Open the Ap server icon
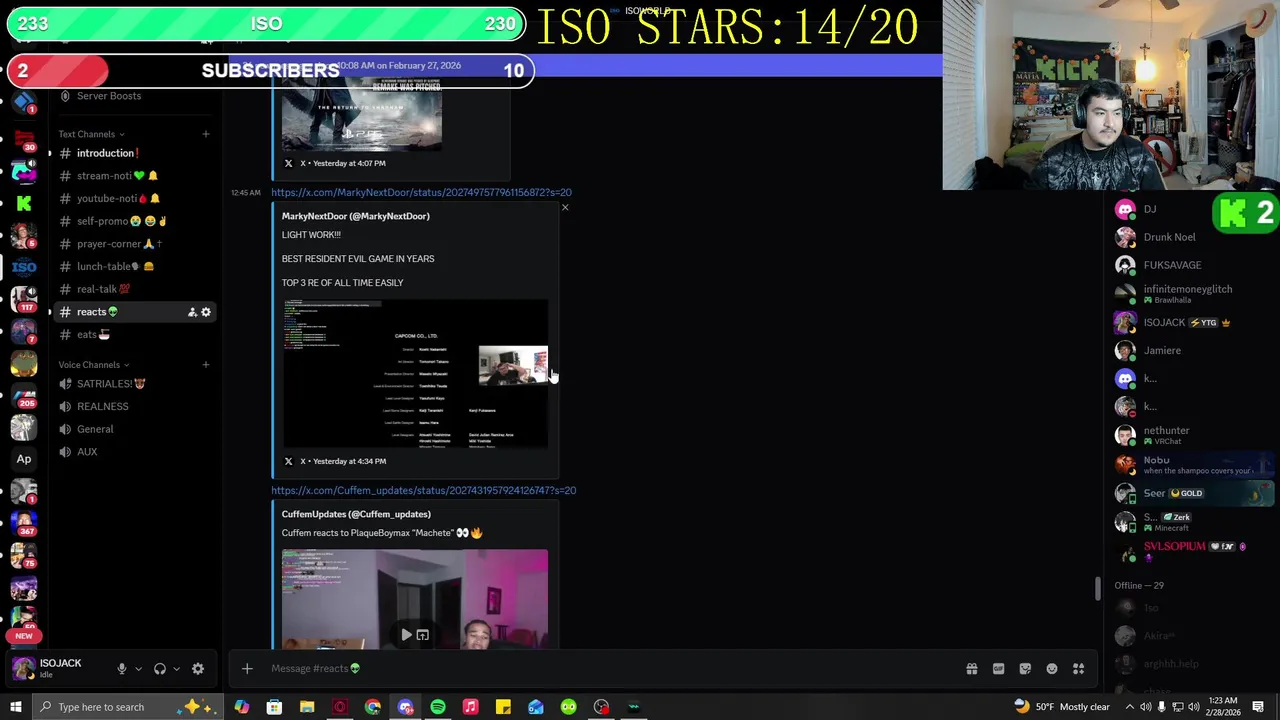The image size is (1280, 720). pos(24,459)
